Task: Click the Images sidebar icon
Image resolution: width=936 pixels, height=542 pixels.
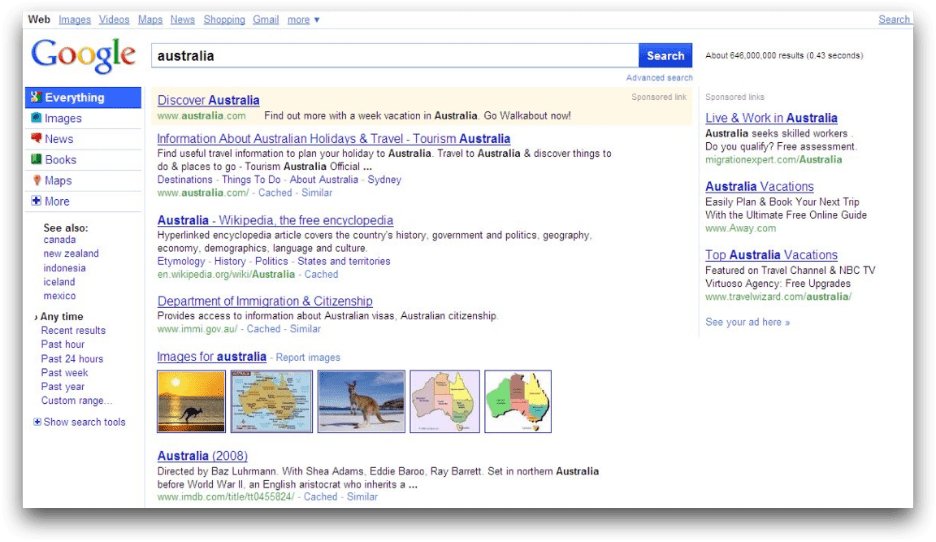Action: [35, 119]
